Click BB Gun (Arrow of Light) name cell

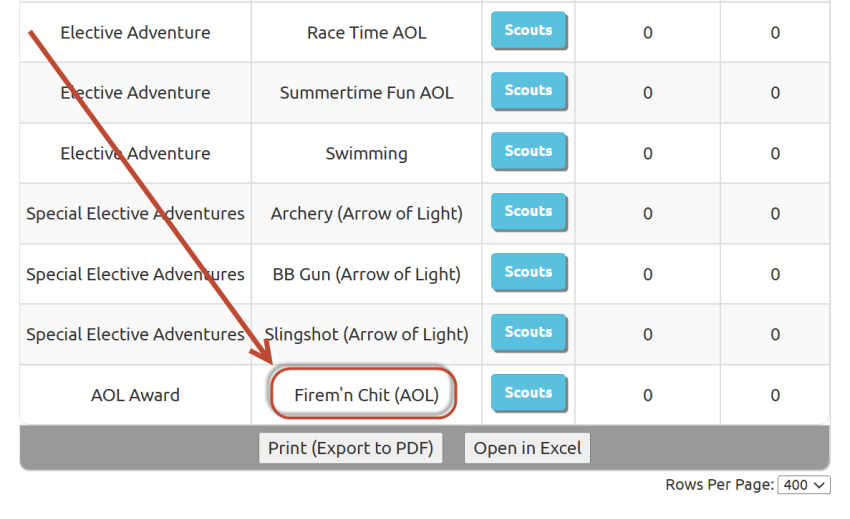coord(366,274)
